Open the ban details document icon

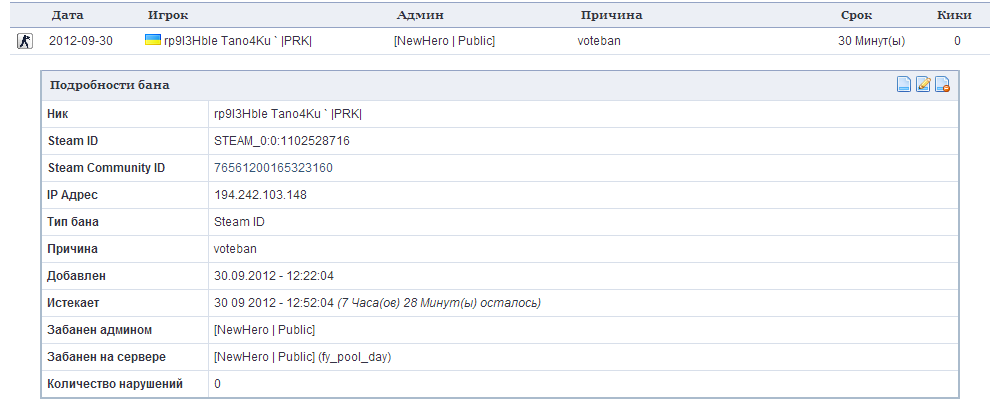click(x=904, y=84)
